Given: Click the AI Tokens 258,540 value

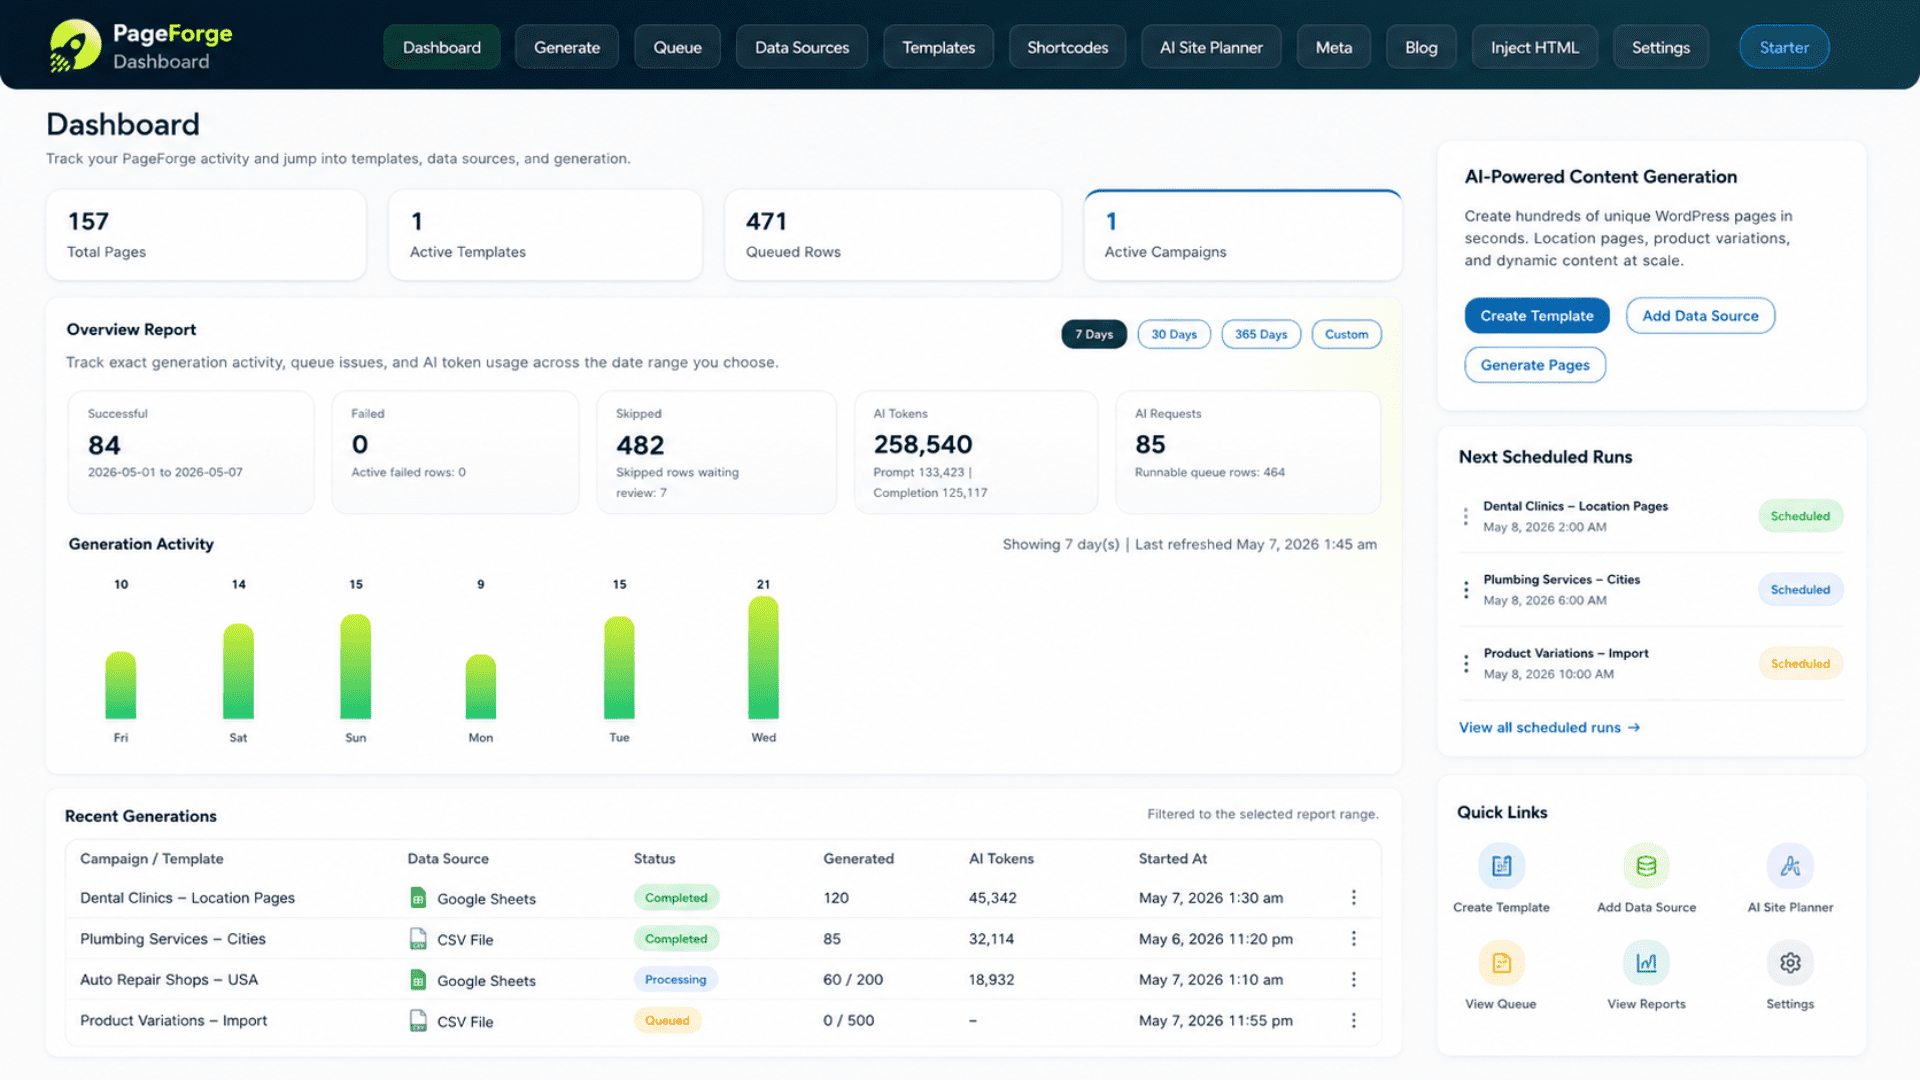Looking at the screenshot, I should pyautogui.click(x=922, y=444).
